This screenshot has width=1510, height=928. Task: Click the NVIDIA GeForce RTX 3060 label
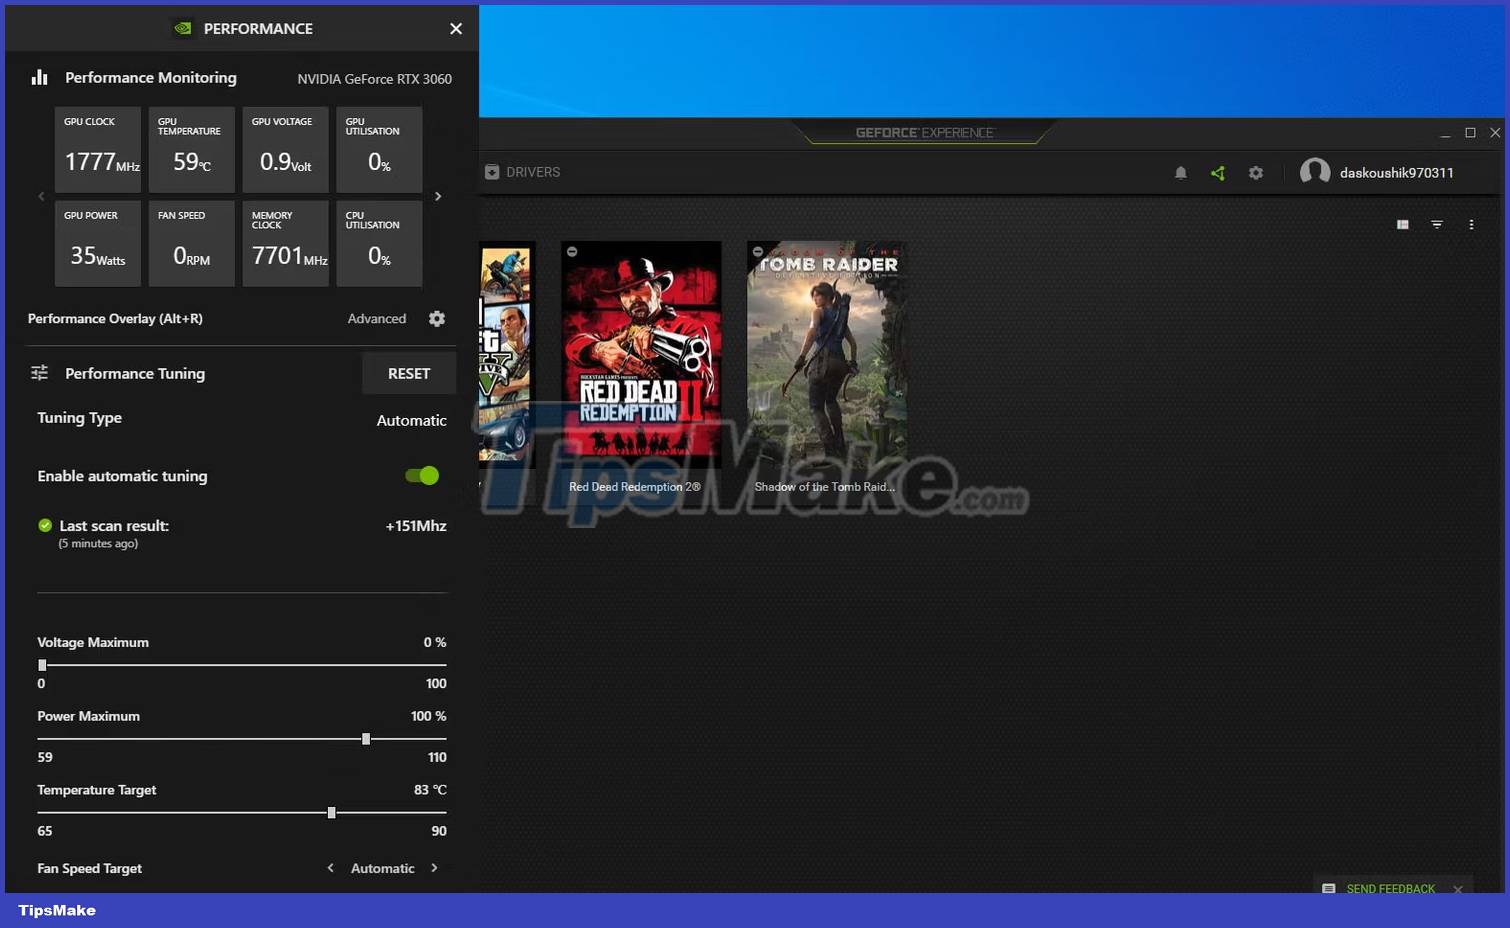click(375, 79)
